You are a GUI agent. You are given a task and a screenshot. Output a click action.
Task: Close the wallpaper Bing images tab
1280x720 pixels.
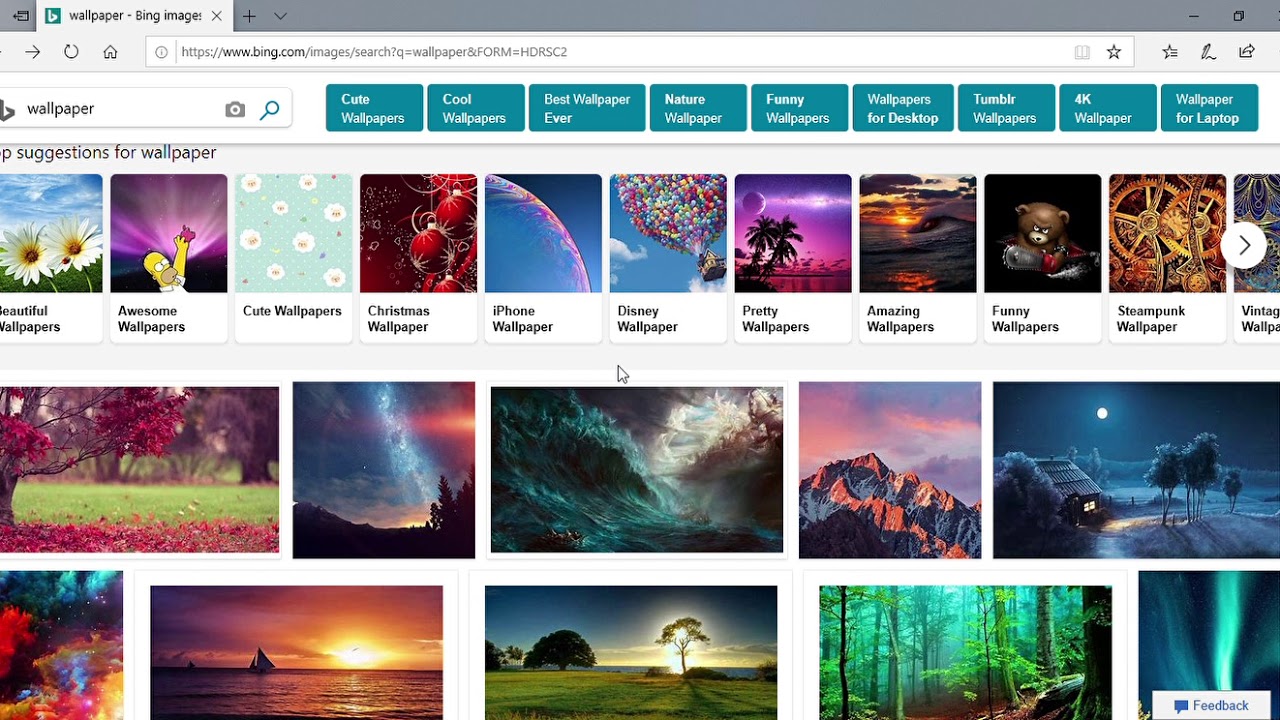pyautogui.click(x=216, y=16)
